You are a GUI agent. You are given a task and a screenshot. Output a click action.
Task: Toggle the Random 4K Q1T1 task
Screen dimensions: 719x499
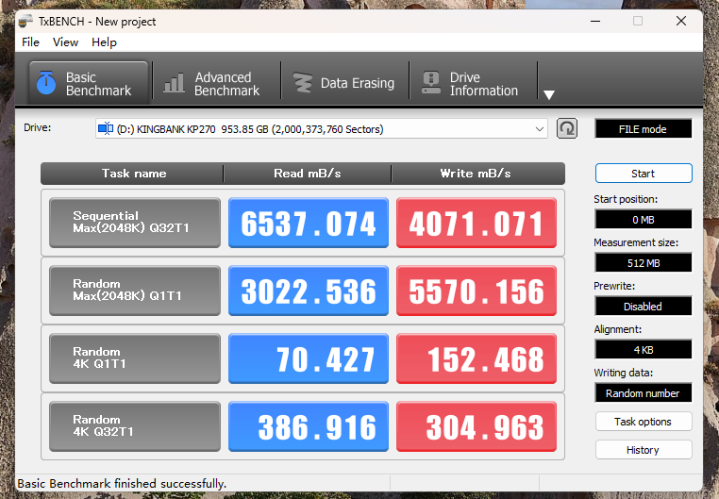[x=135, y=358]
